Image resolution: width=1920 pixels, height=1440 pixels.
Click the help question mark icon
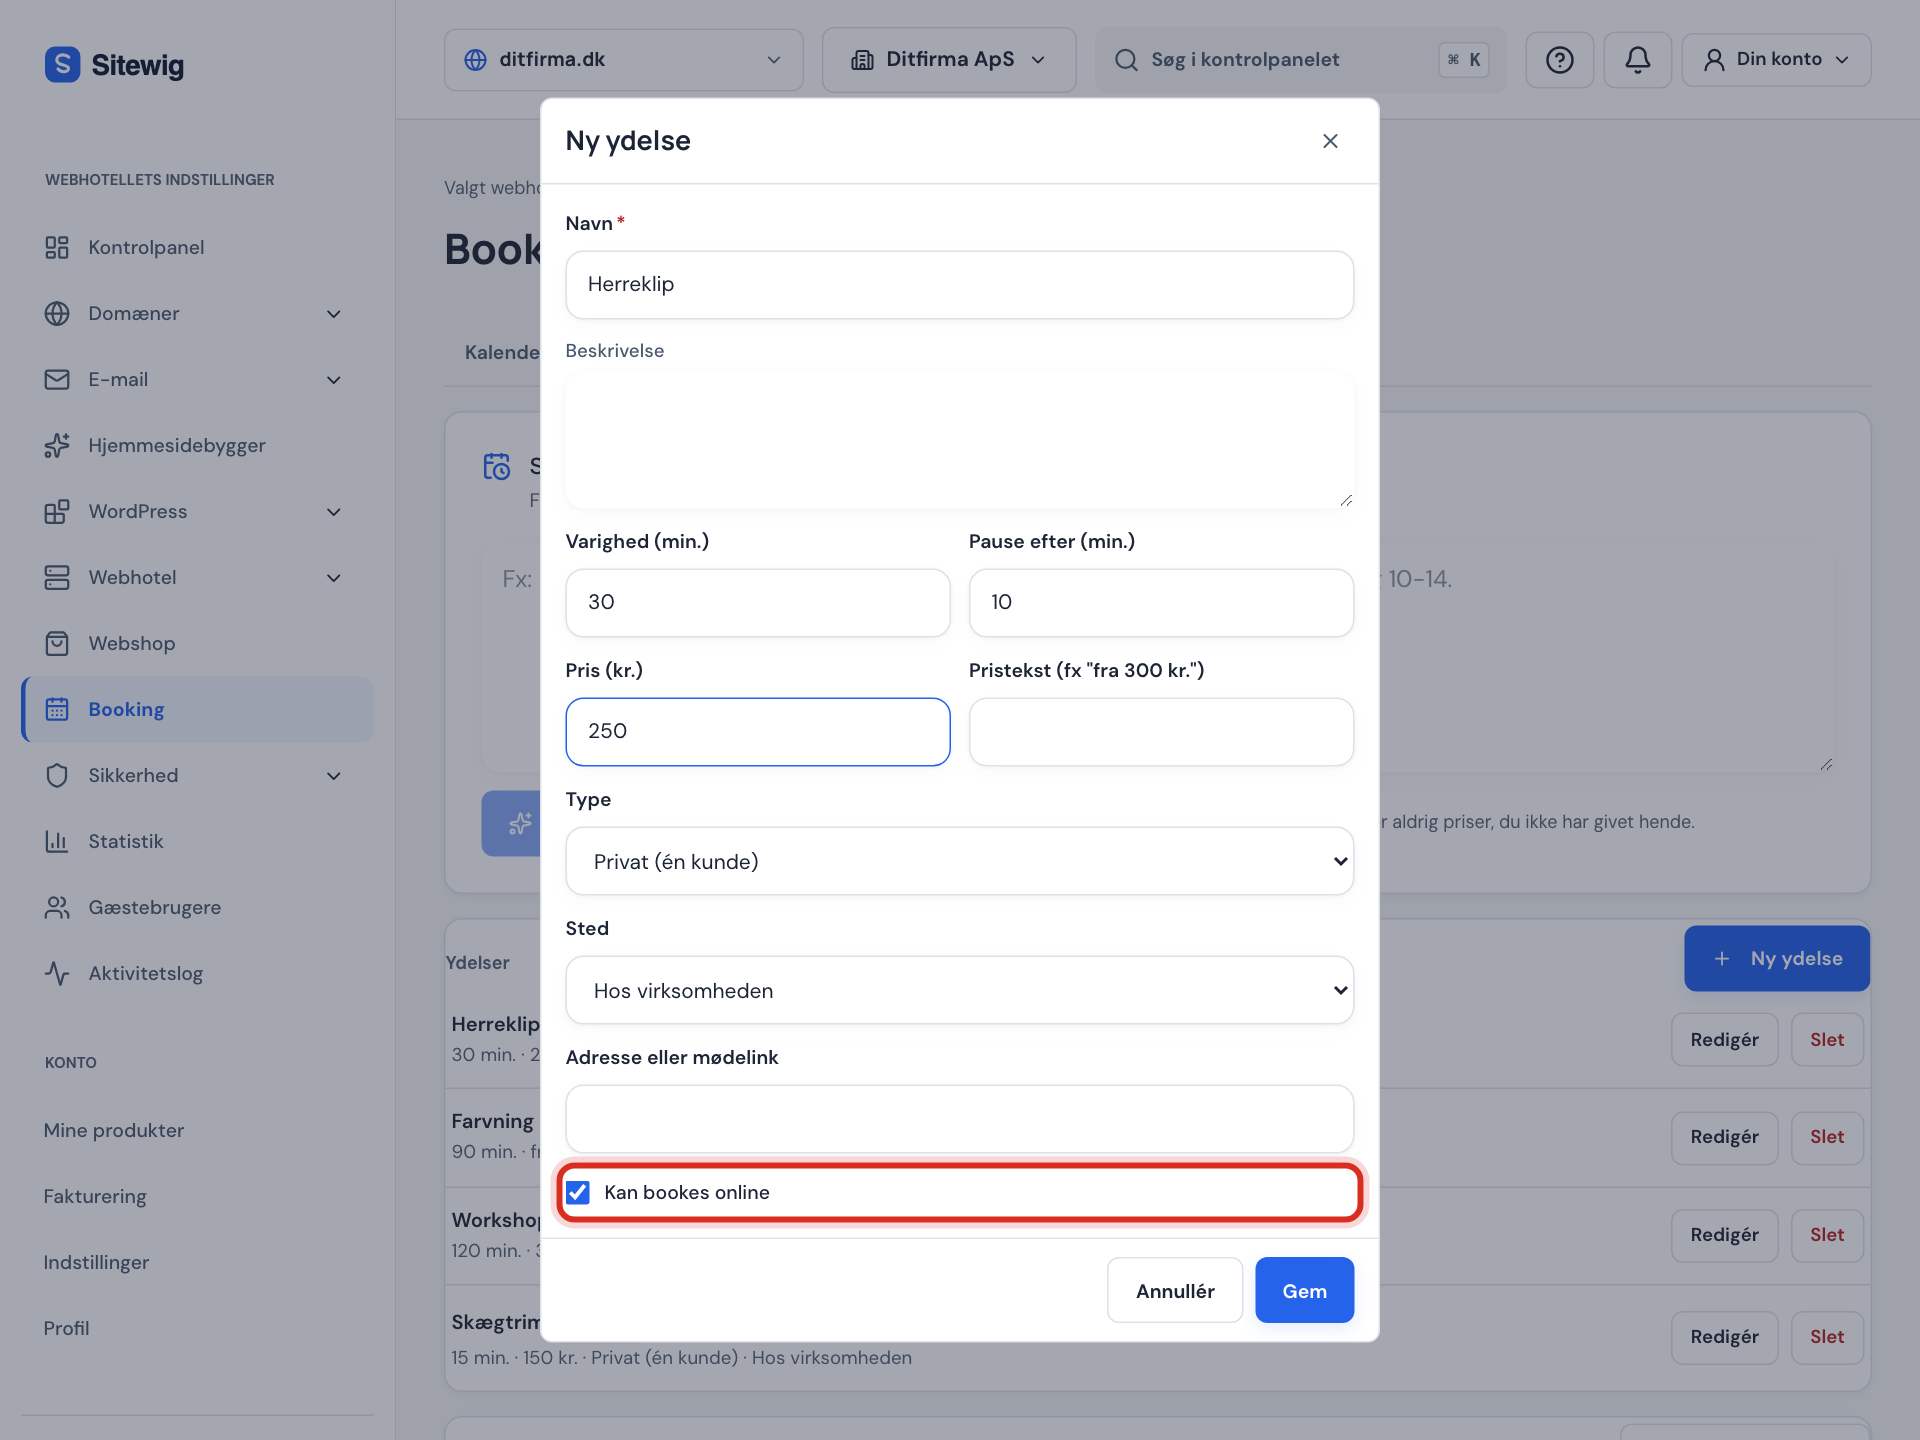coord(1559,60)
